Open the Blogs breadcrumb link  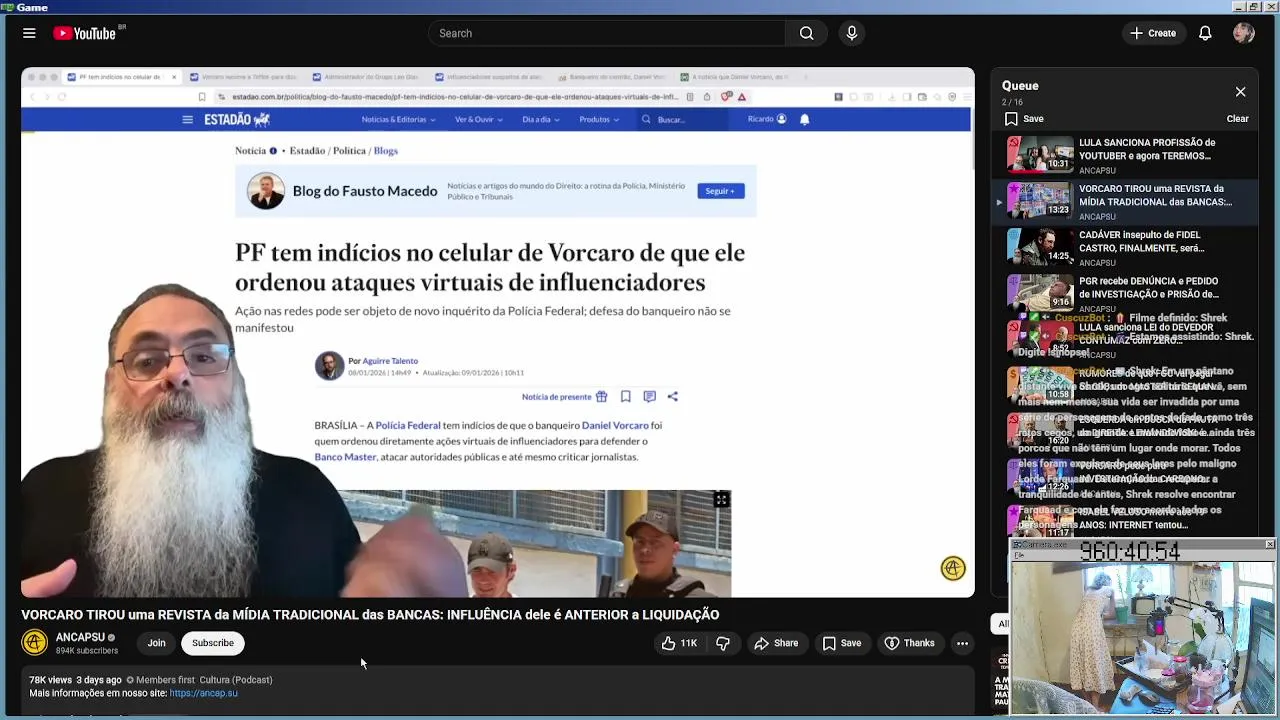(385, 151)
